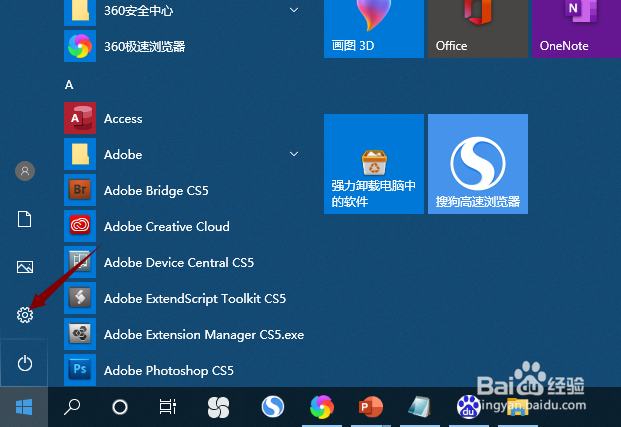Open 360 browser on taskbar
Image resolution: width=621 pixels, height=427 pixels.
coord(322,407)
